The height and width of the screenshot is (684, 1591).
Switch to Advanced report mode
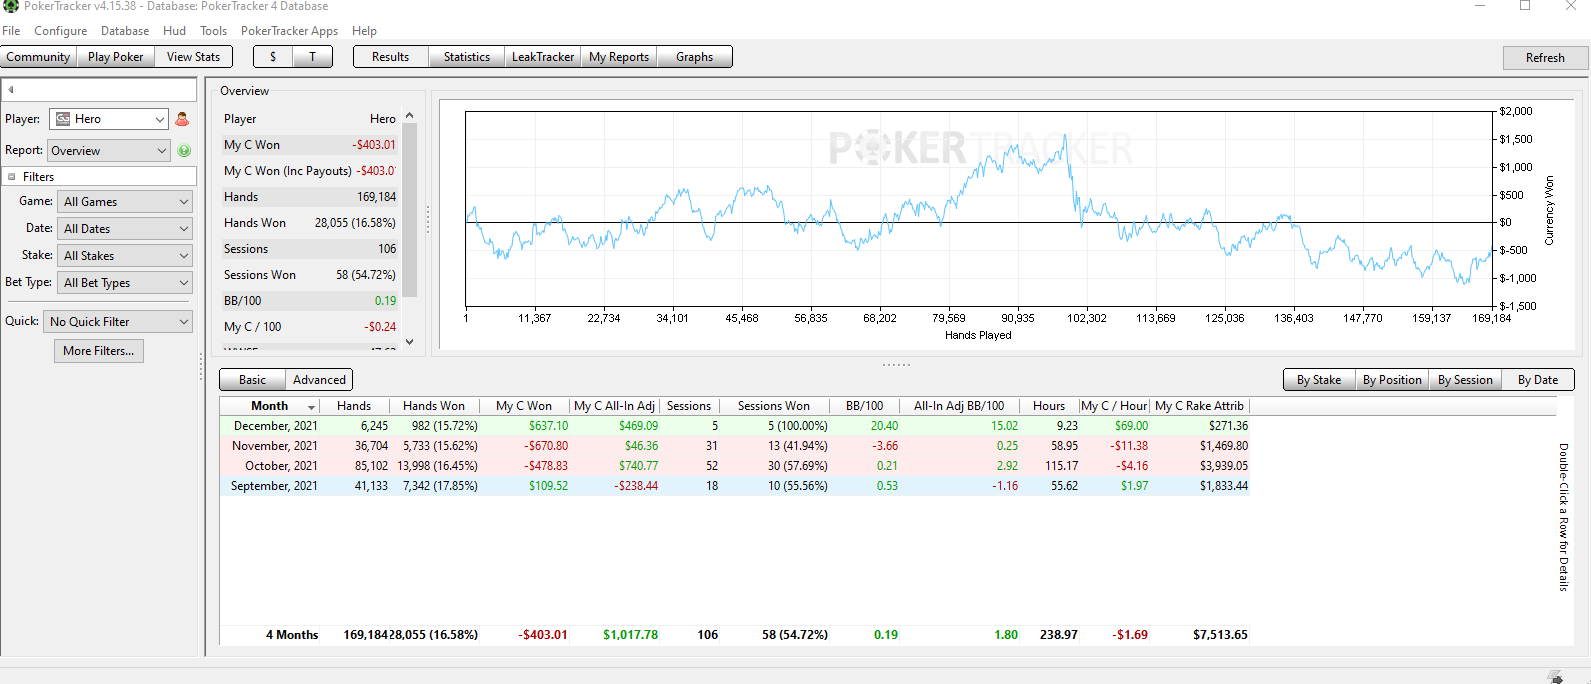pos(319,380)
